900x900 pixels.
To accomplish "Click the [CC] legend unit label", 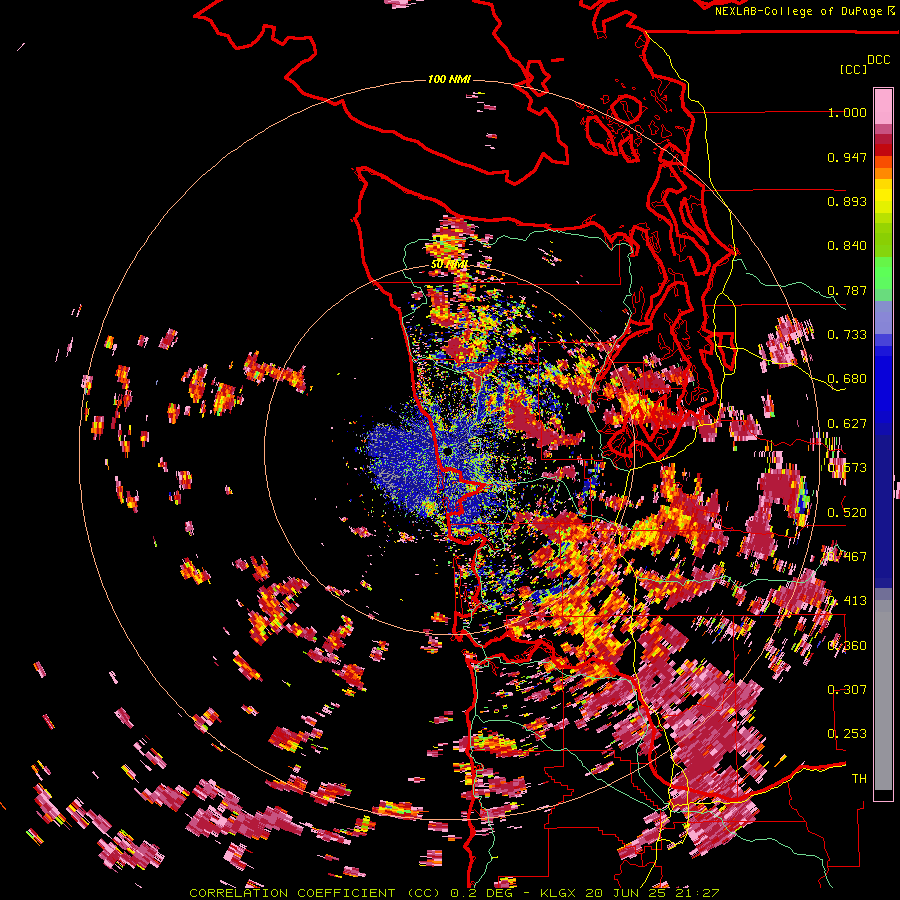I will (x=853, y=69).
